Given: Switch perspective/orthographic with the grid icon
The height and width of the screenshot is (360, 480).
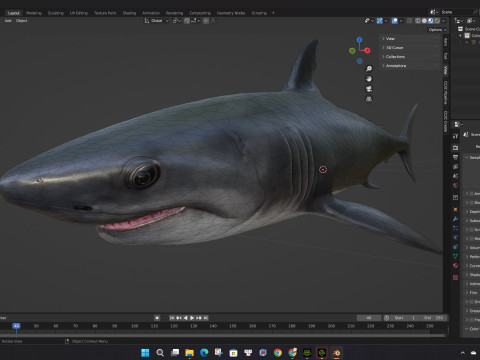Looking at the screenshot, I should (369, 99).
